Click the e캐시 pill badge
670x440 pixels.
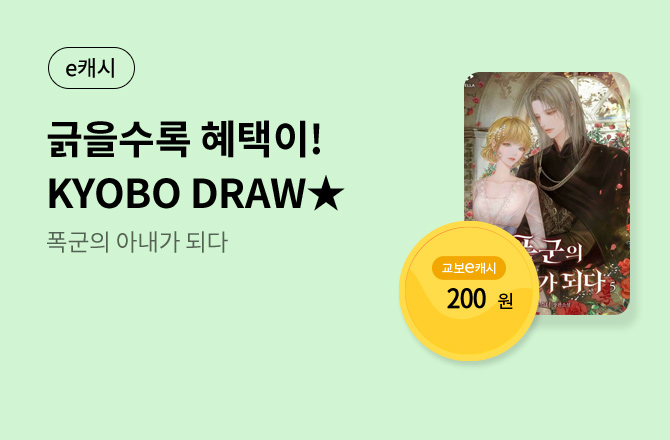(x=91, y=68)
